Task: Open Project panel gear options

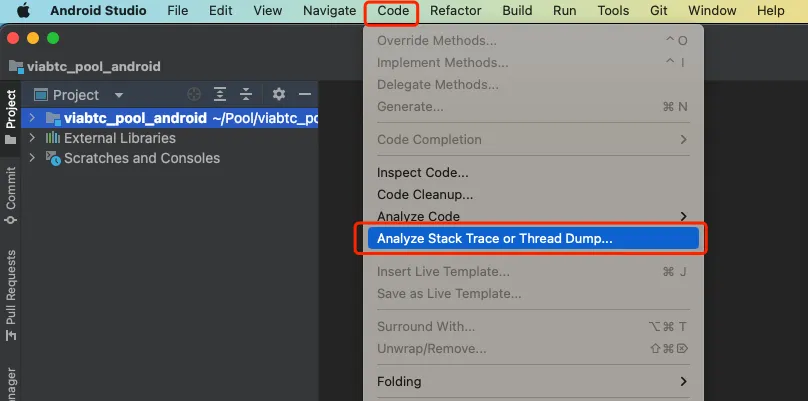Action: (279, 94)
